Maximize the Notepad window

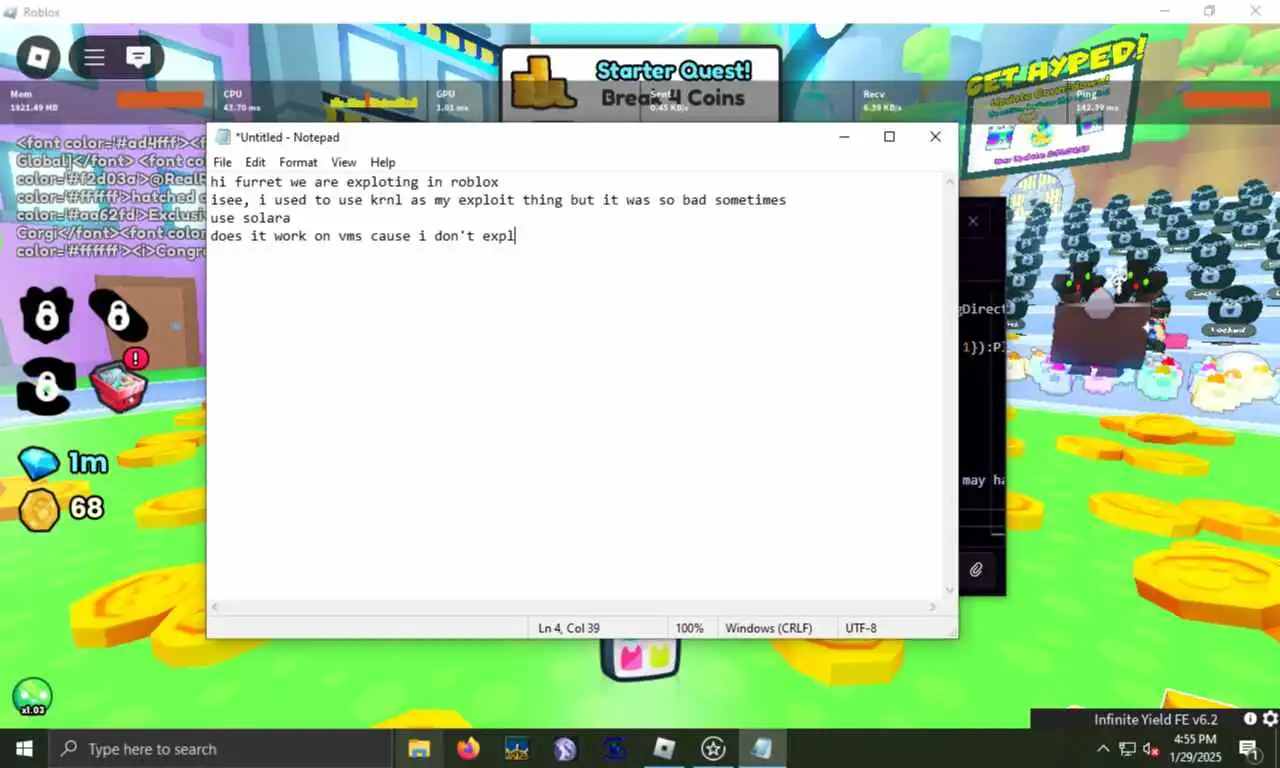(x=889, y=137)
